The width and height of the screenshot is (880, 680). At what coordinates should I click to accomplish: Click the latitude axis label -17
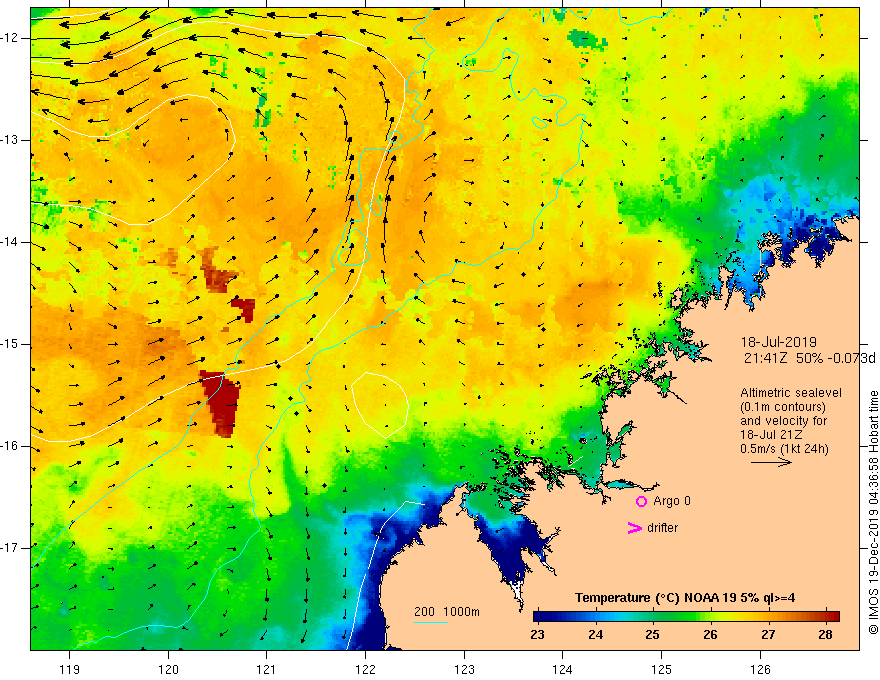(x=10, y=548)
